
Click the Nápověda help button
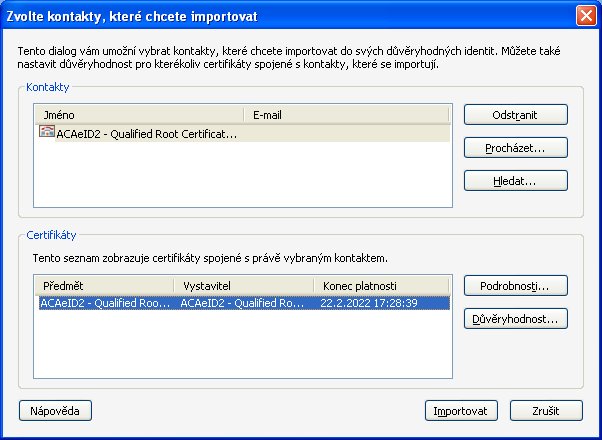point(55,411)
